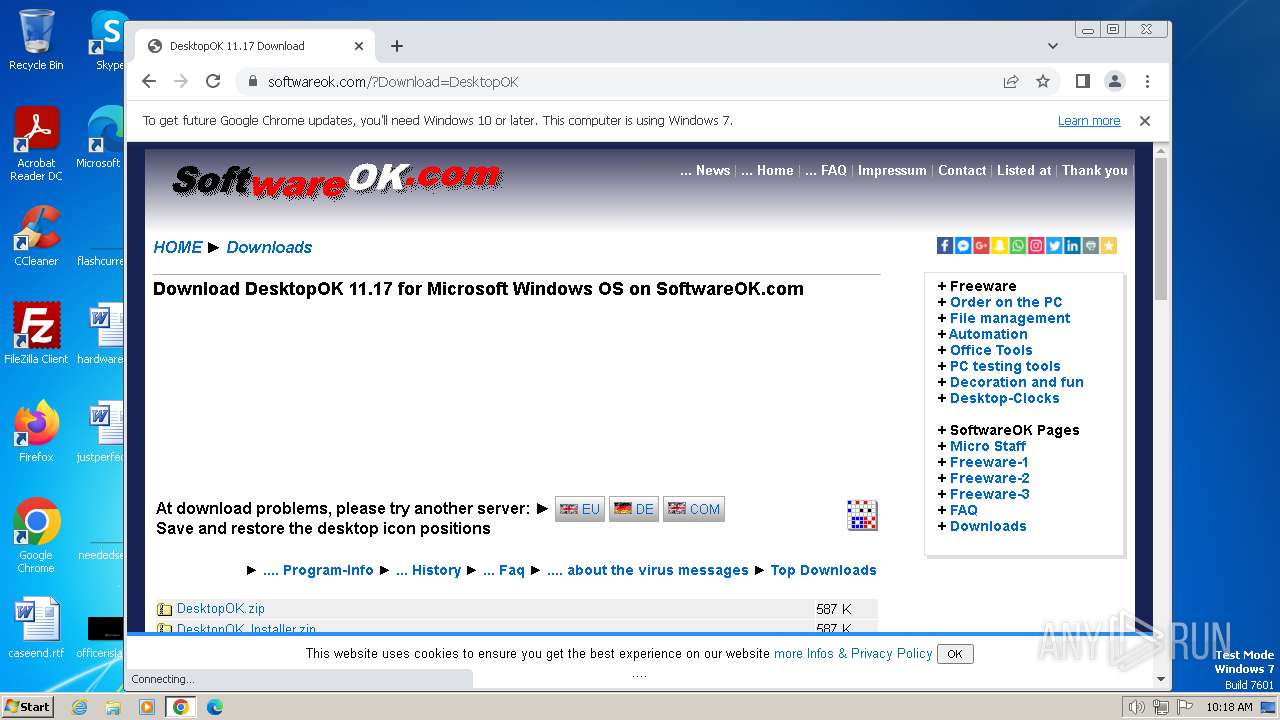This screenshot has width=1280, height=720.
Task: Share page on Snapchat
Action: (999, 246)
